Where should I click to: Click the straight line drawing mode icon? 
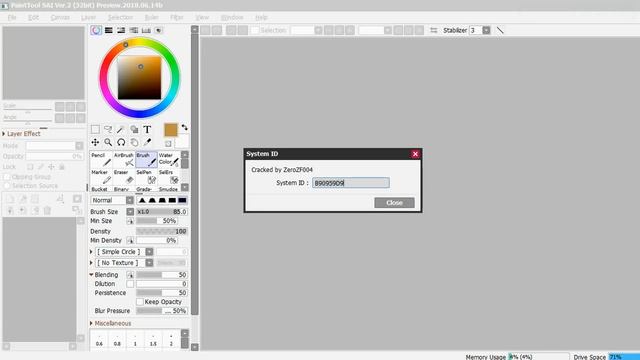[x=500, y=30]
